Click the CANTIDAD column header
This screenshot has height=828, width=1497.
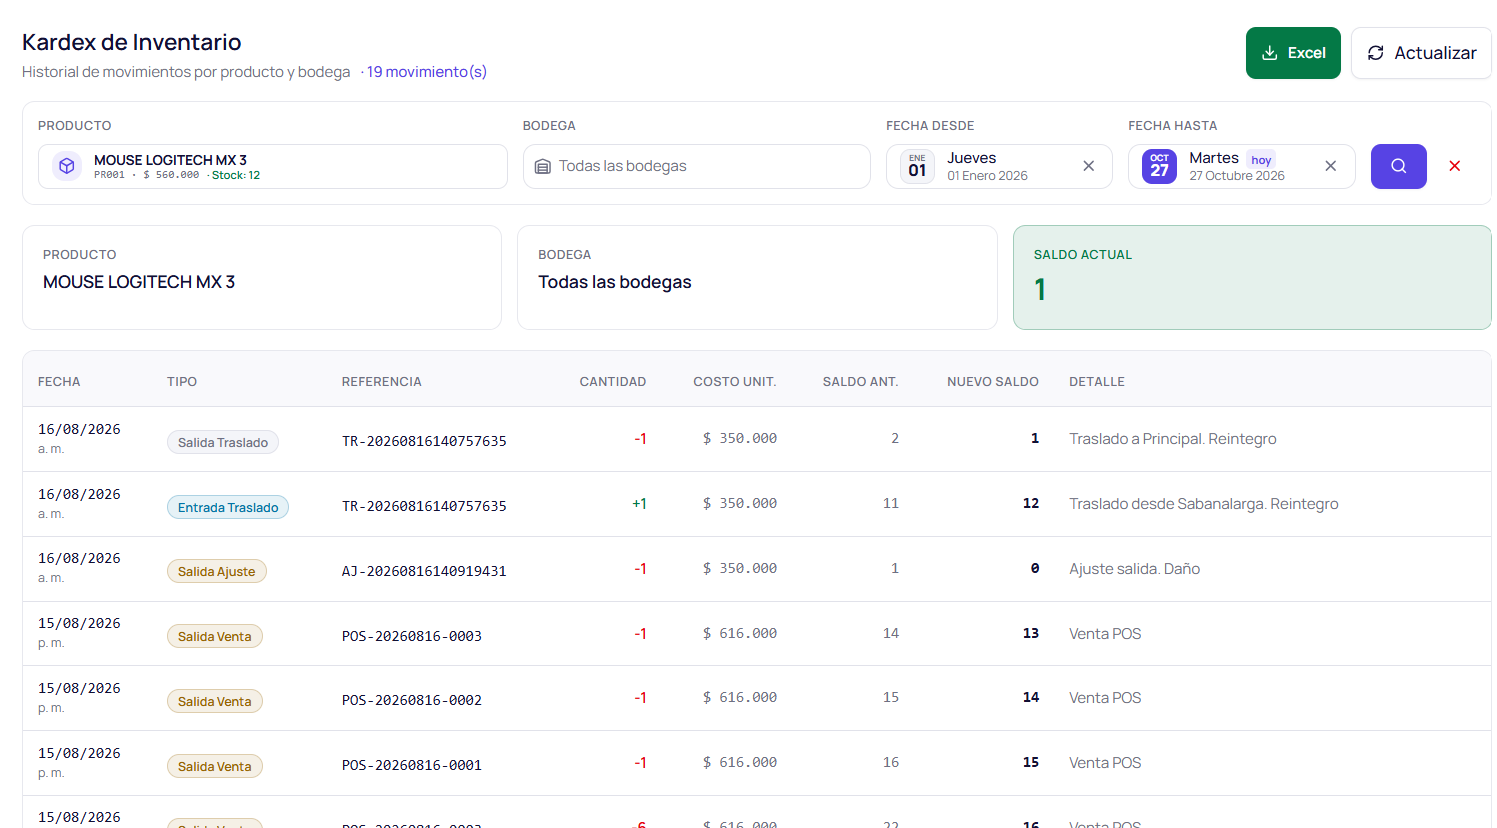click(613, 382)
